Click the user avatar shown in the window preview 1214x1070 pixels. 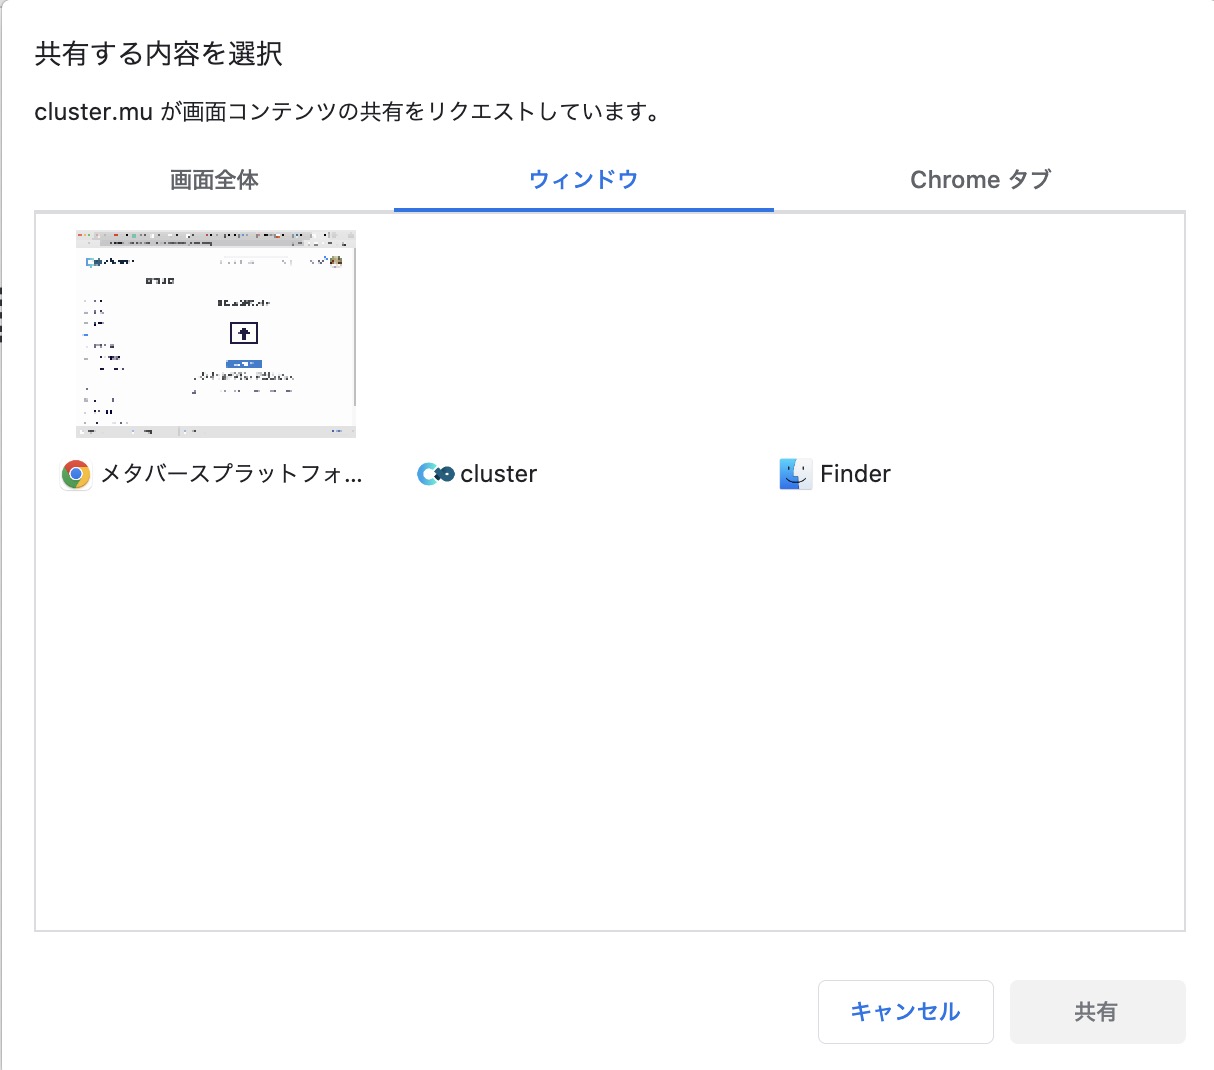(x=336, y=262)
